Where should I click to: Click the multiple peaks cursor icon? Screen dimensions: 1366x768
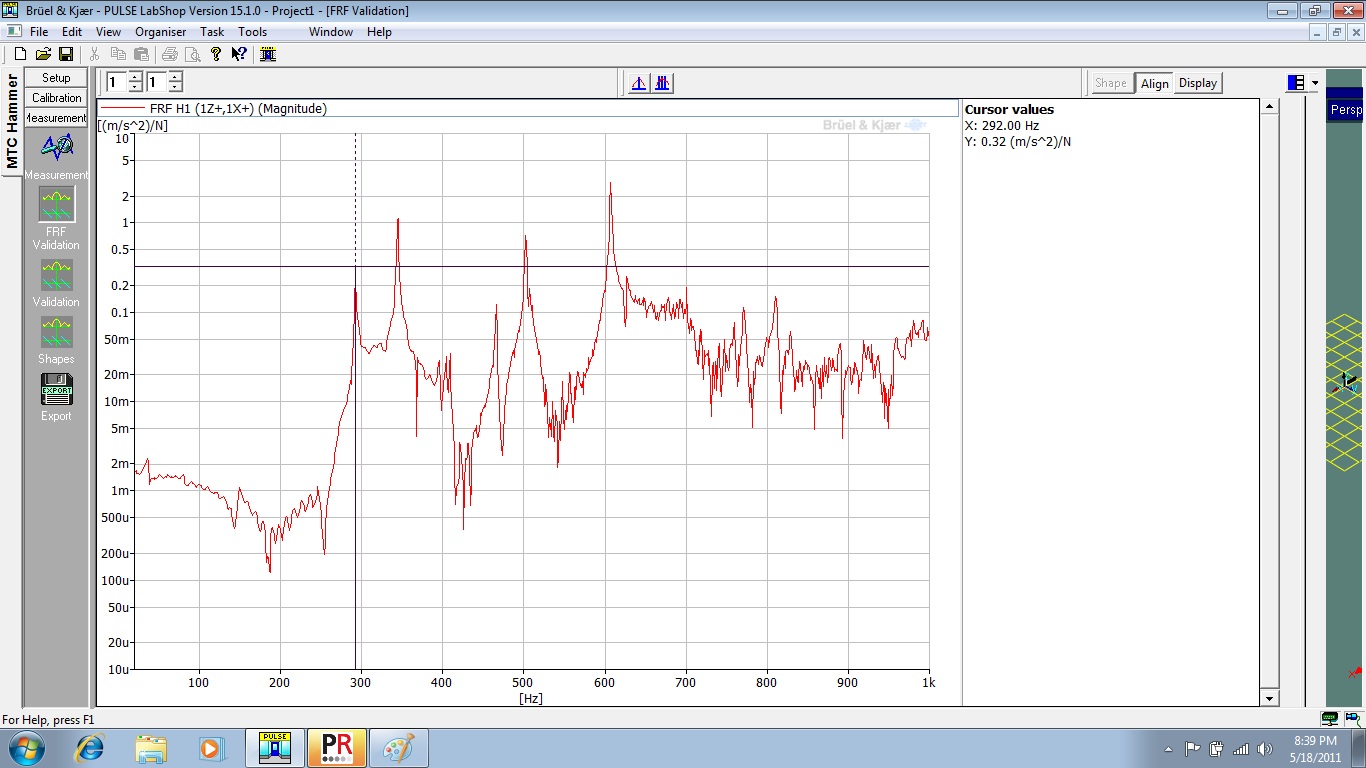pyautogui.click(x=662, y=83)
